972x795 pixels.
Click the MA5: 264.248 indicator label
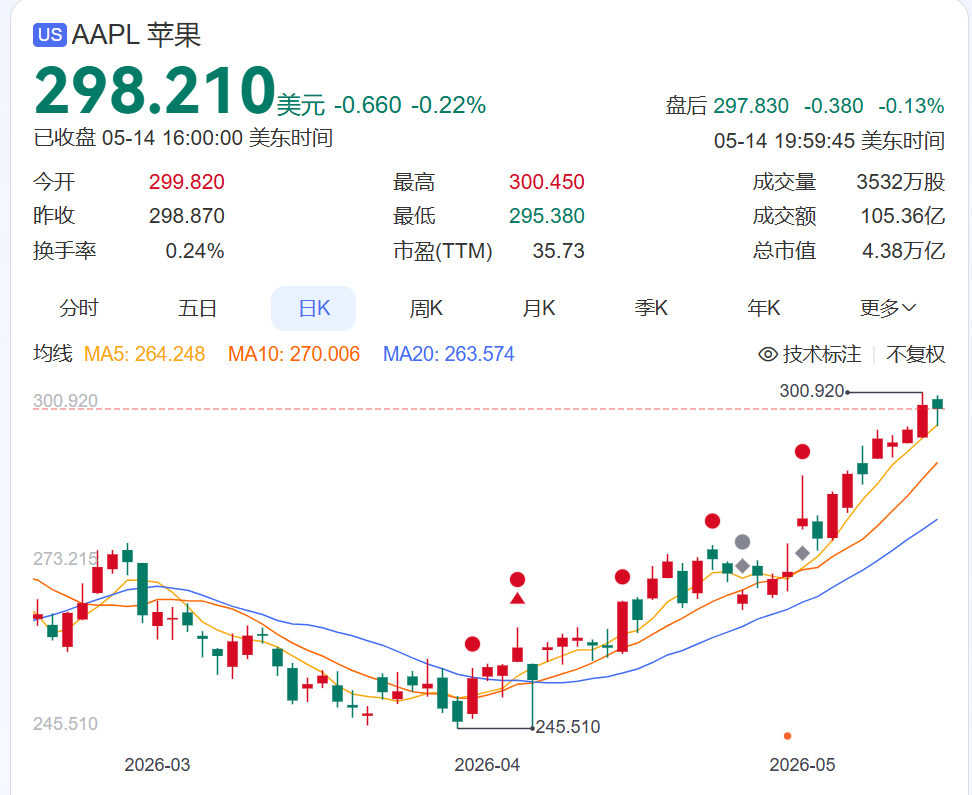(x=144, y=354)
